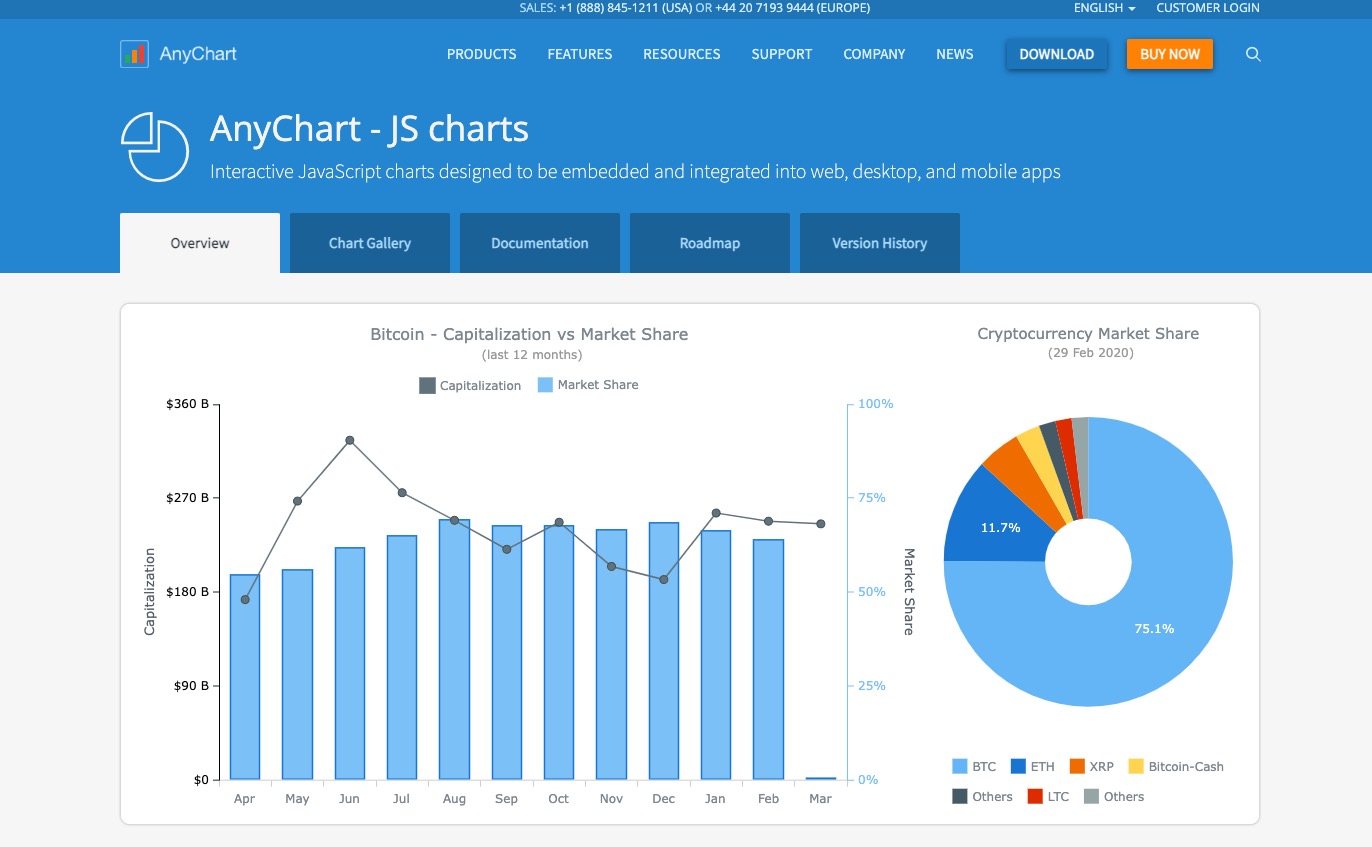Viewport: 1372px width, 847px height.
Task: Open the NEWS menu item
Action: pos(955,54)
